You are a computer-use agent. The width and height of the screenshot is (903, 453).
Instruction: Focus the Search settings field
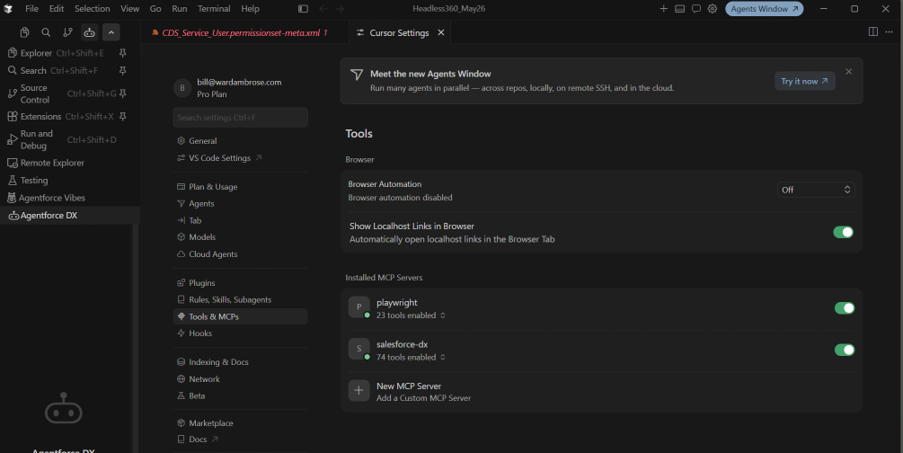pyautogui.click(x=240, y=117)
